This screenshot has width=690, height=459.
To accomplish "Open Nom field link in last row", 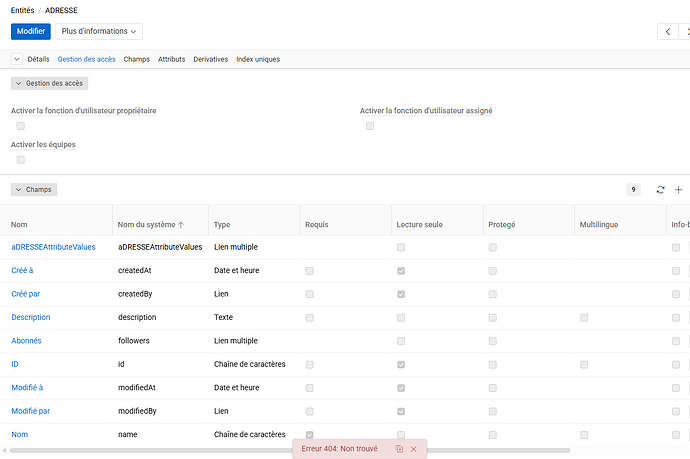I will (x=20, y=434).
